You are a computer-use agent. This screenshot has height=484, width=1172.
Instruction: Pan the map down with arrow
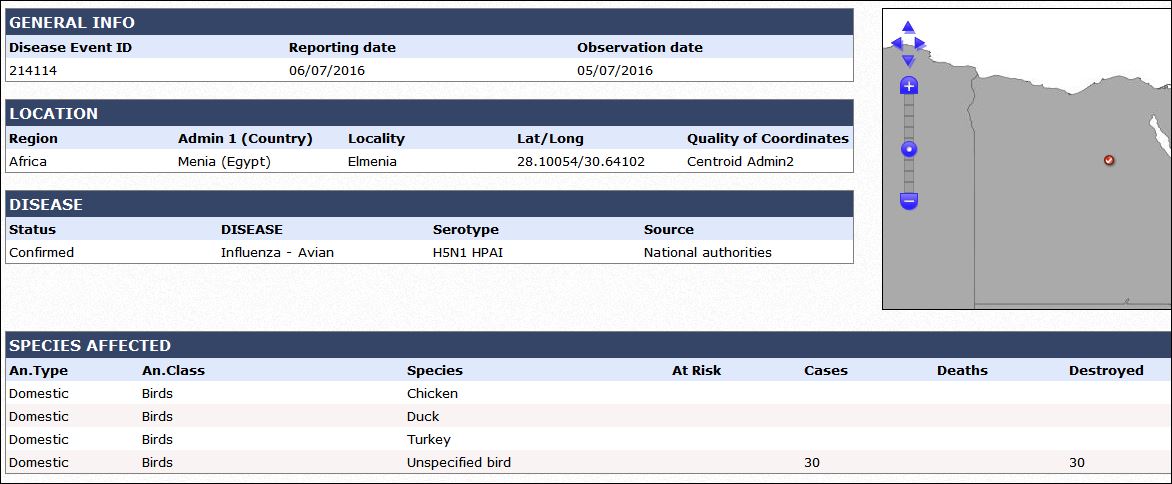click(x=908, y=60)
